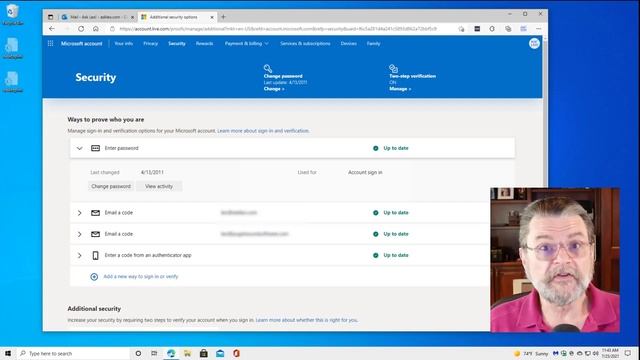Go to the browser home icon

(x=96, y=29)
